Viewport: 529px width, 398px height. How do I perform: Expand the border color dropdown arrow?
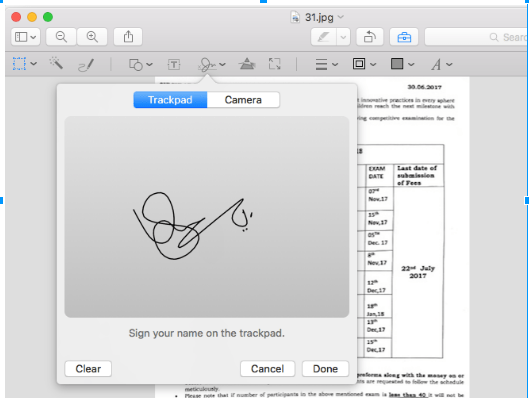[373, 64]
